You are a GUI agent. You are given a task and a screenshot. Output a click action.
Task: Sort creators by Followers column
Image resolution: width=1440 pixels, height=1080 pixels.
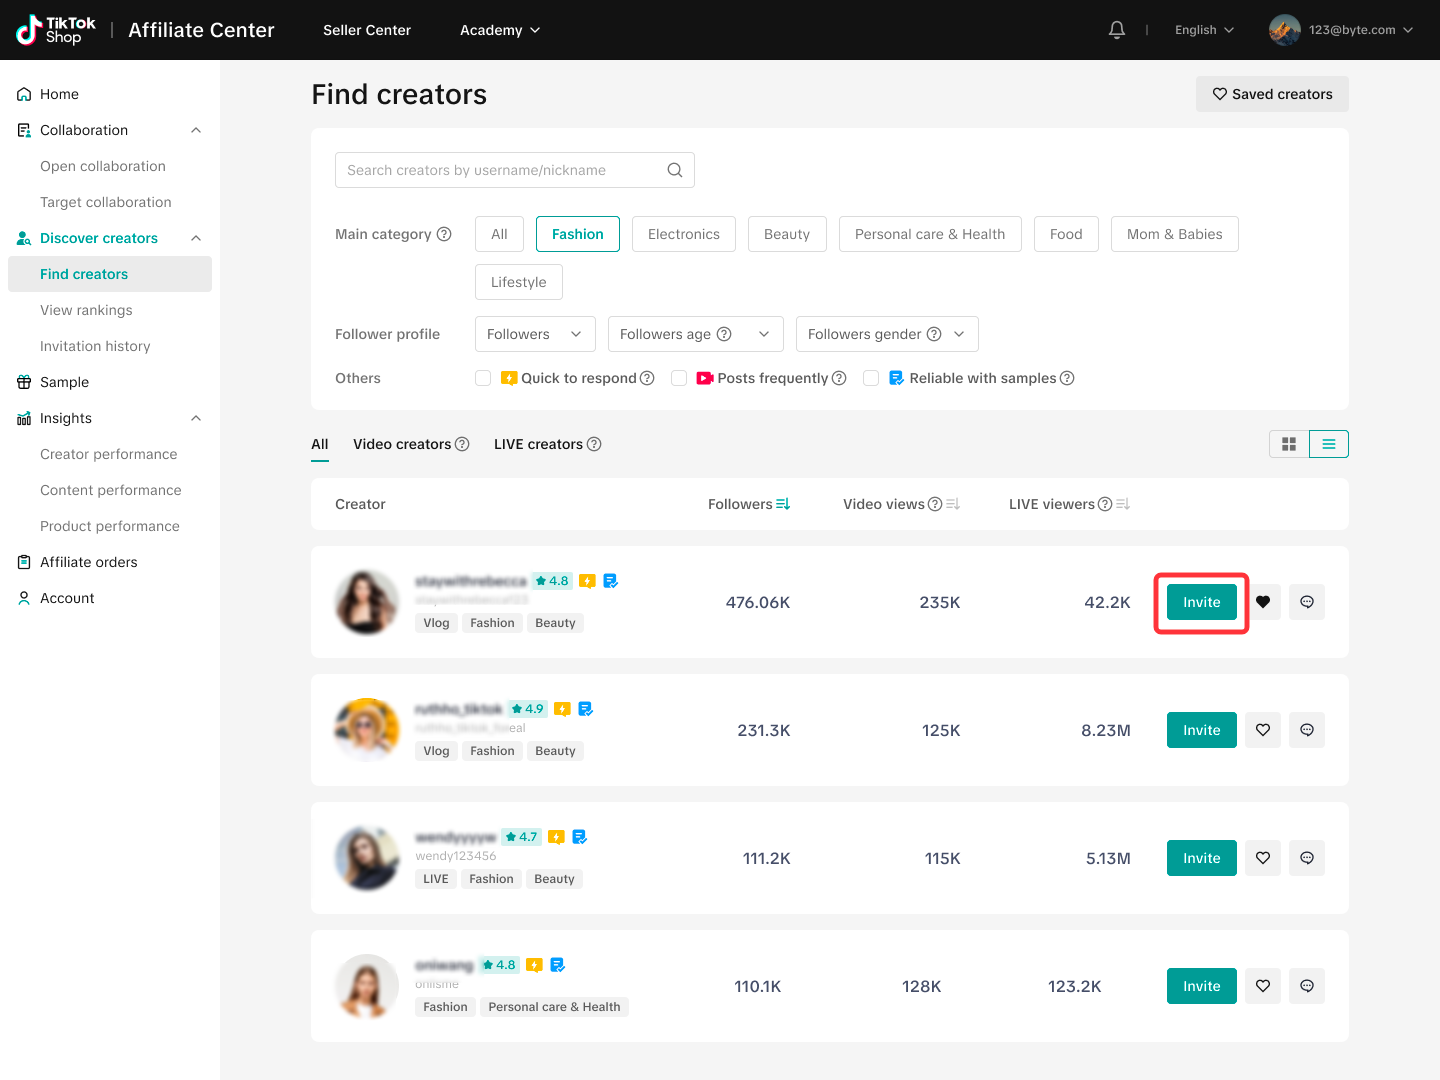click(x=783, y=504)
